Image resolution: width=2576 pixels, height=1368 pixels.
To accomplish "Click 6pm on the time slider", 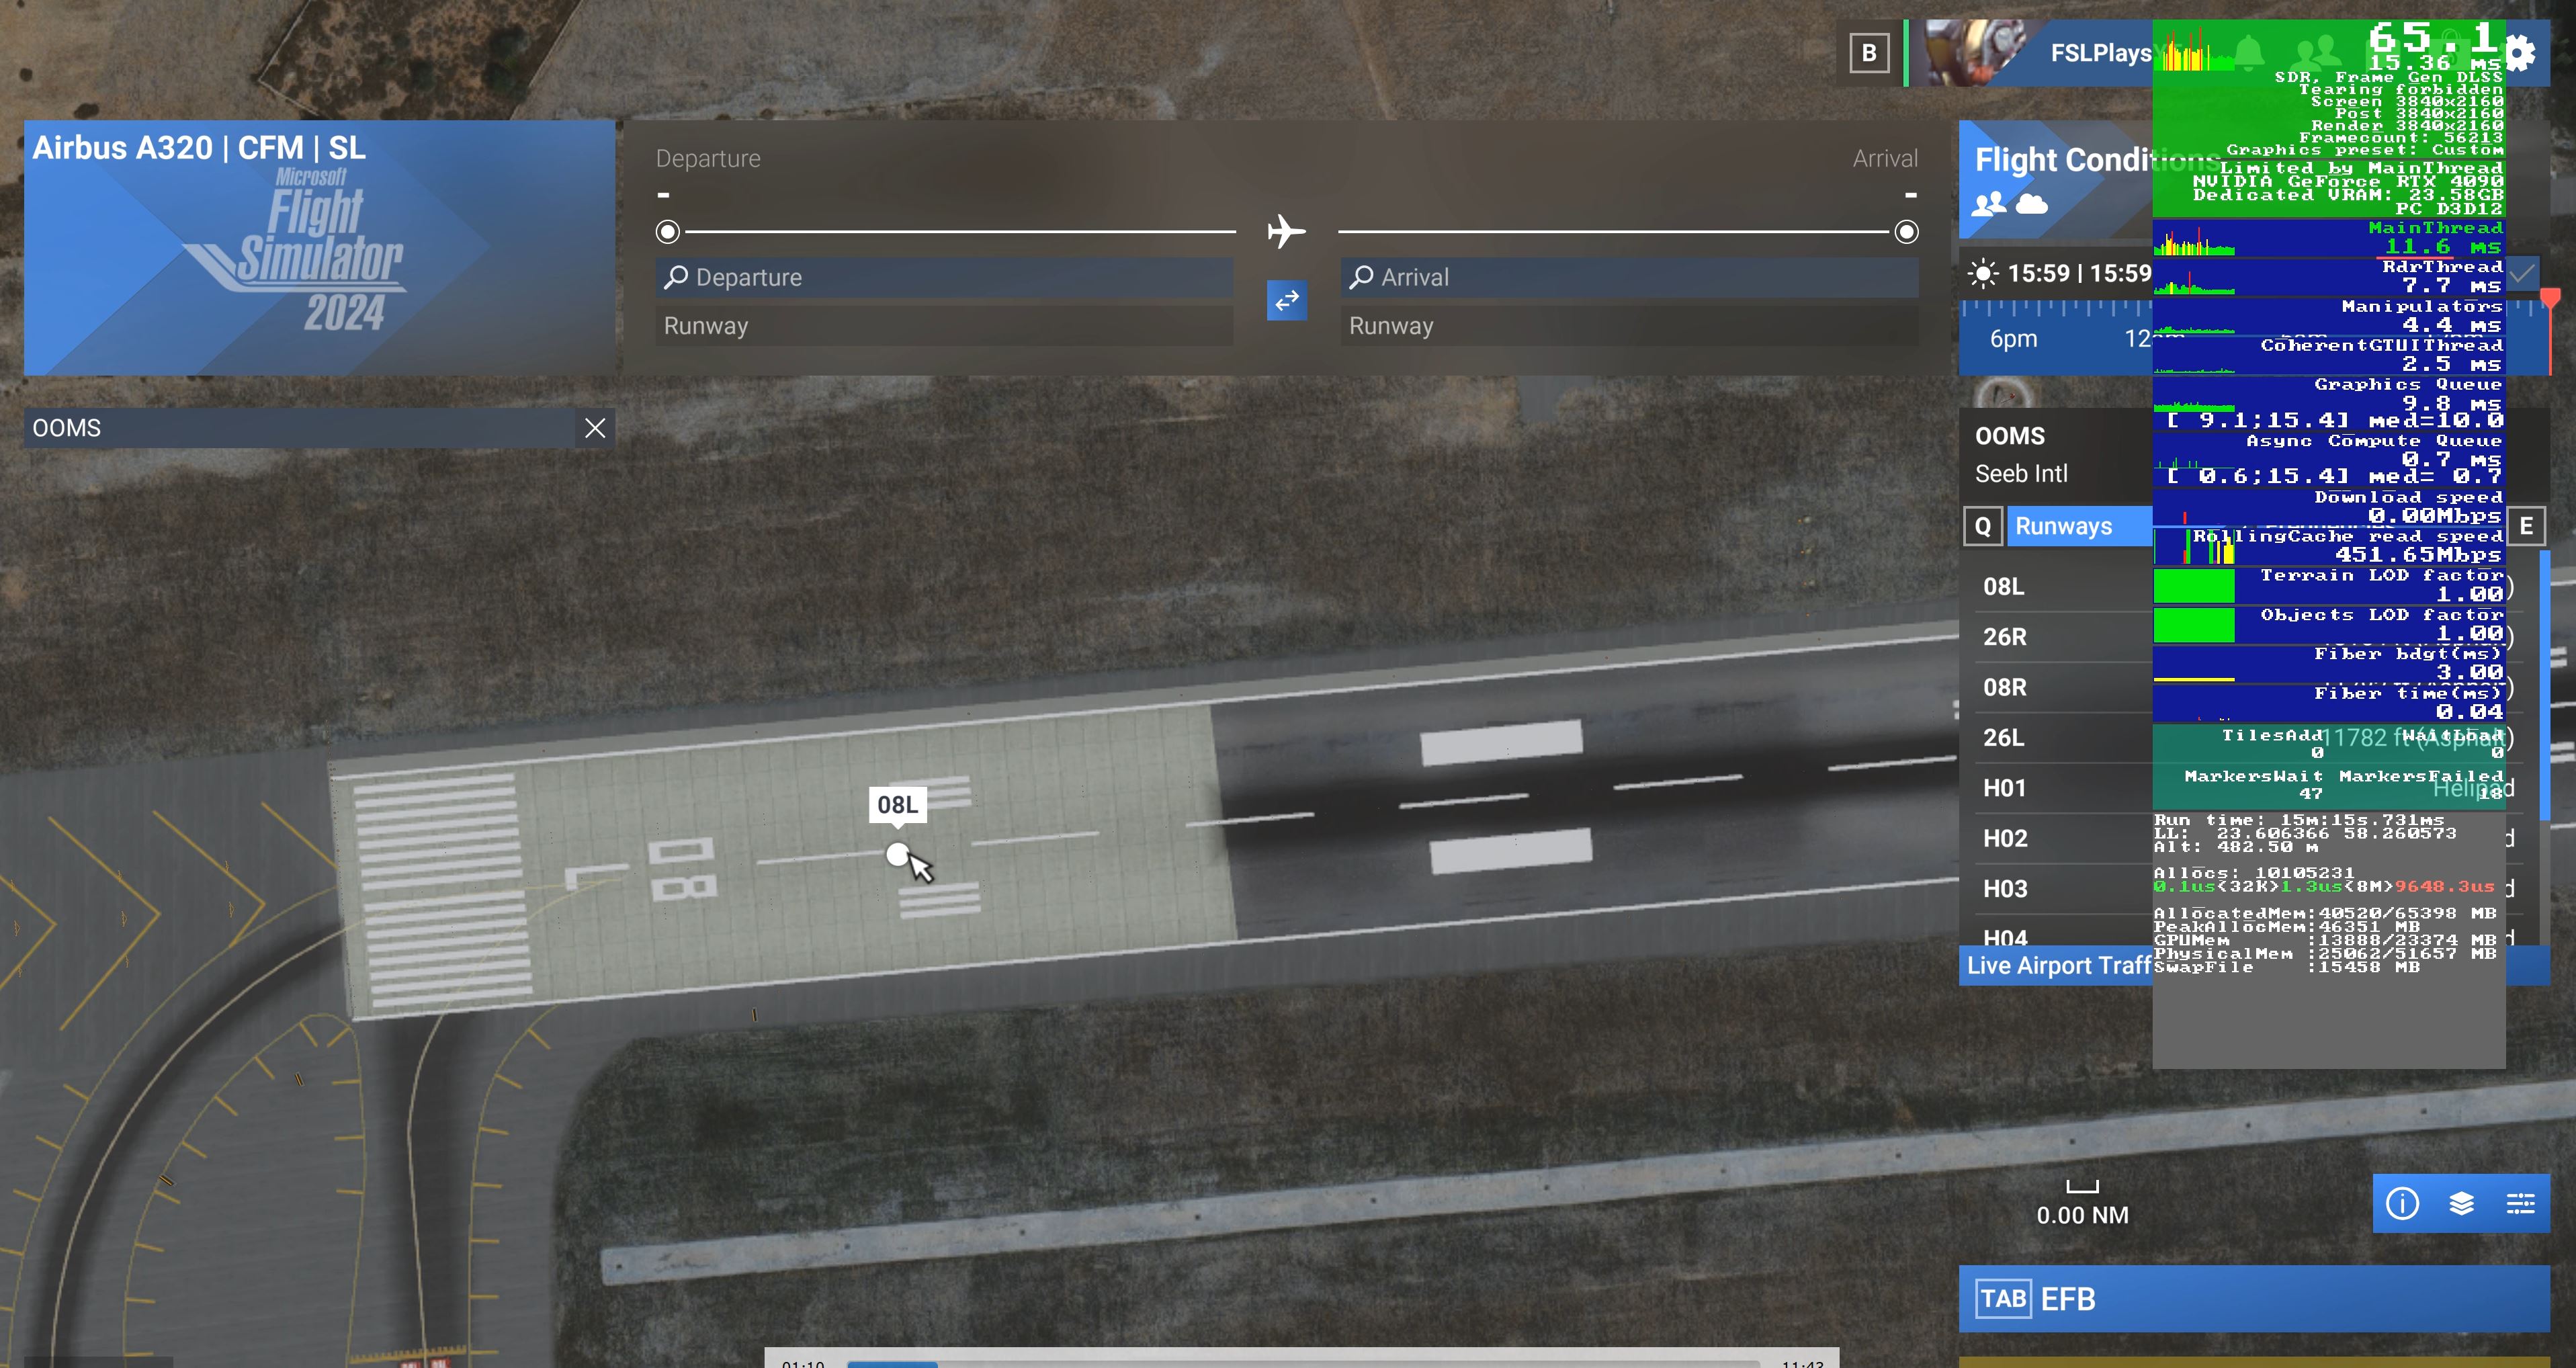I will coord(2013,339).
